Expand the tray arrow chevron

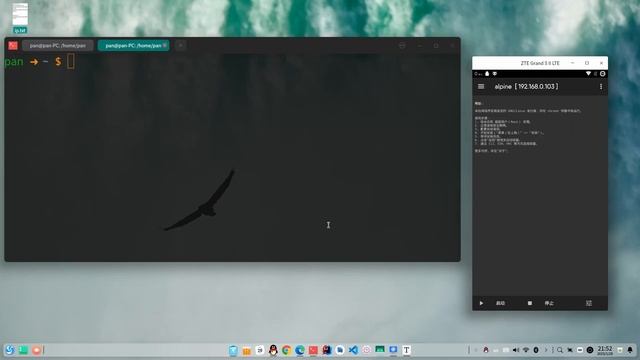coord(546,350)
